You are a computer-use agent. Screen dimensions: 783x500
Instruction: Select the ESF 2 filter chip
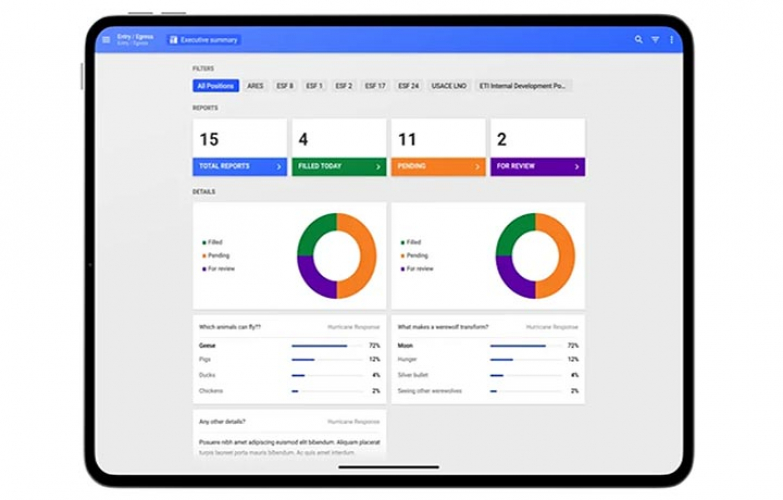click(344, 86)
